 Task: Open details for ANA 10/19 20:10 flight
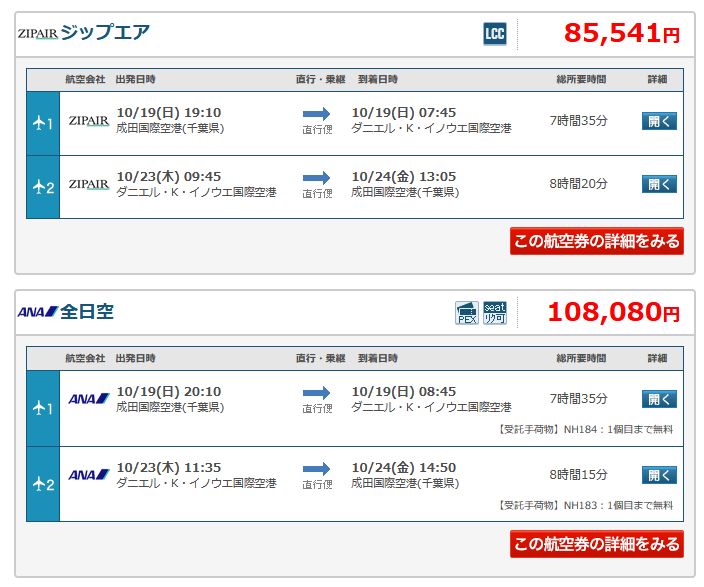659,399
